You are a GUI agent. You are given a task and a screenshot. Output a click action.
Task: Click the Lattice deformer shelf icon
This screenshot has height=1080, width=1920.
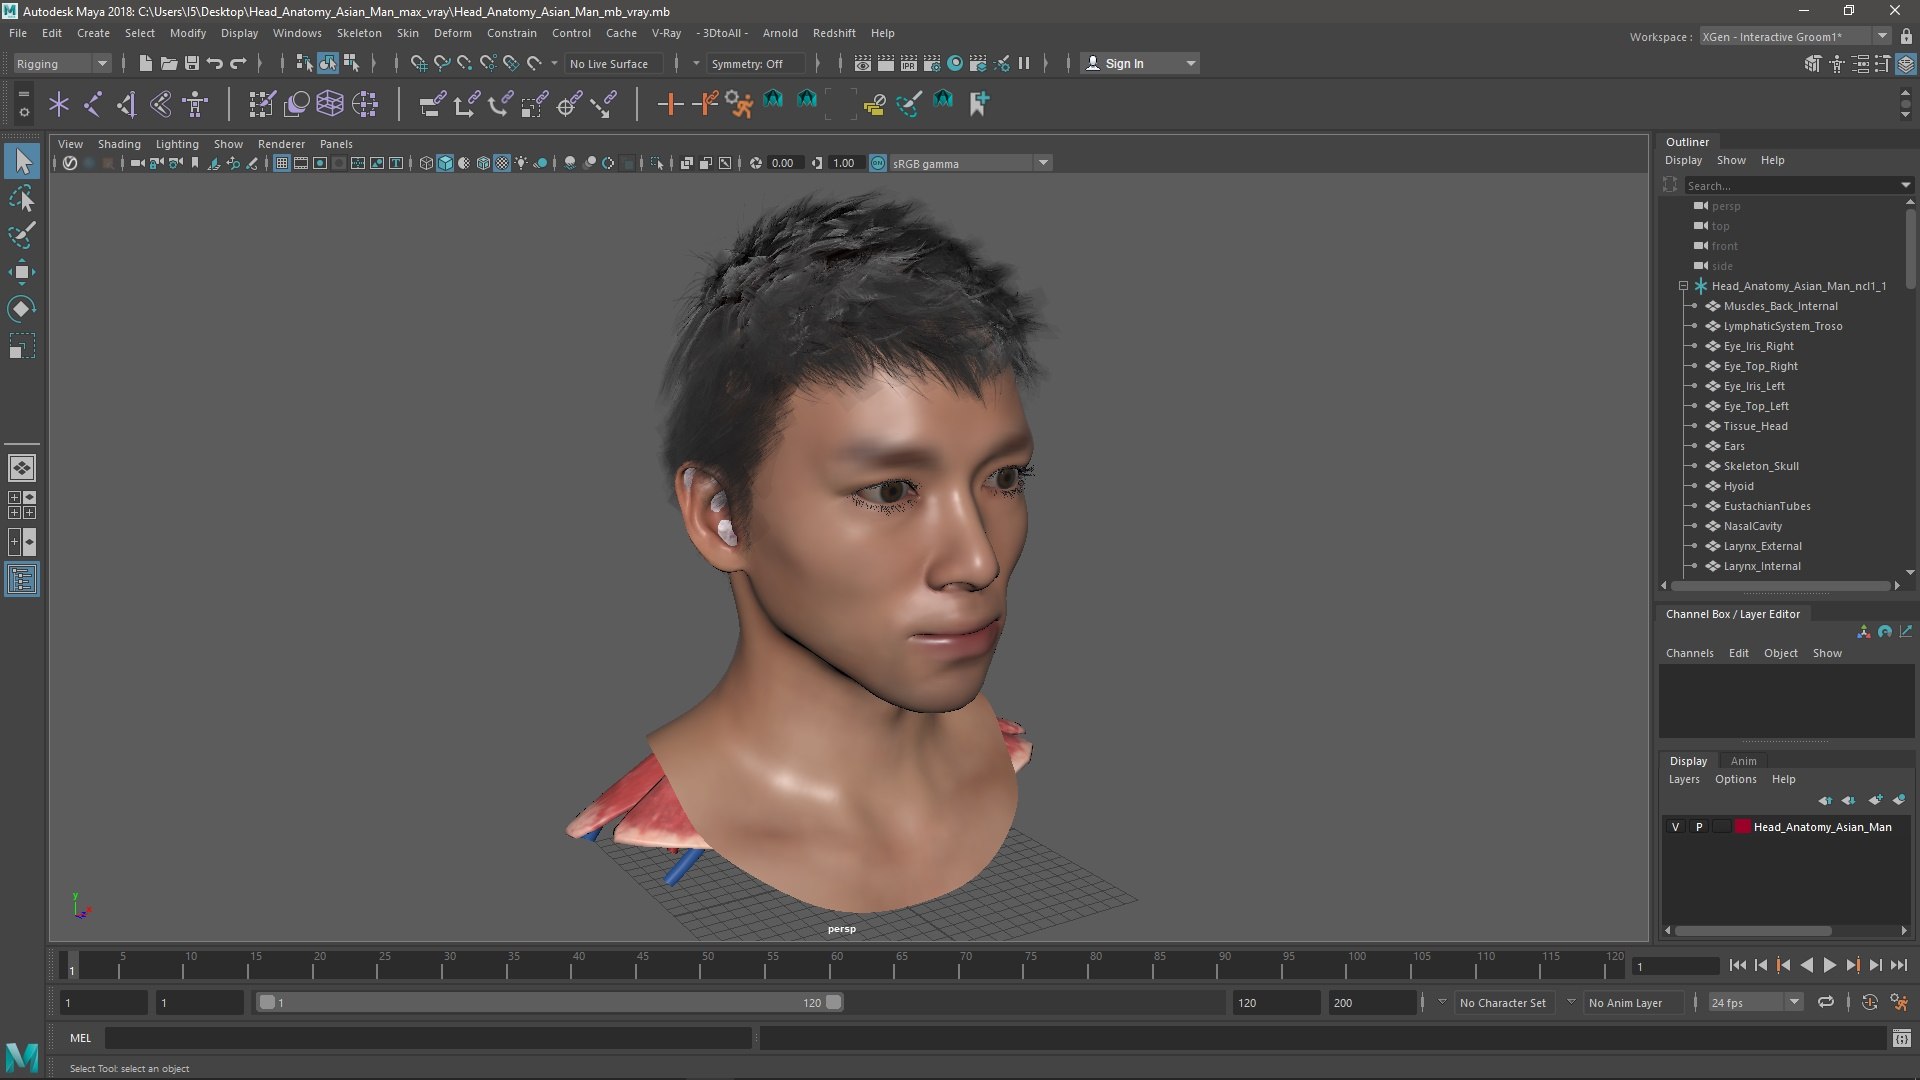[x=329, y=103]
